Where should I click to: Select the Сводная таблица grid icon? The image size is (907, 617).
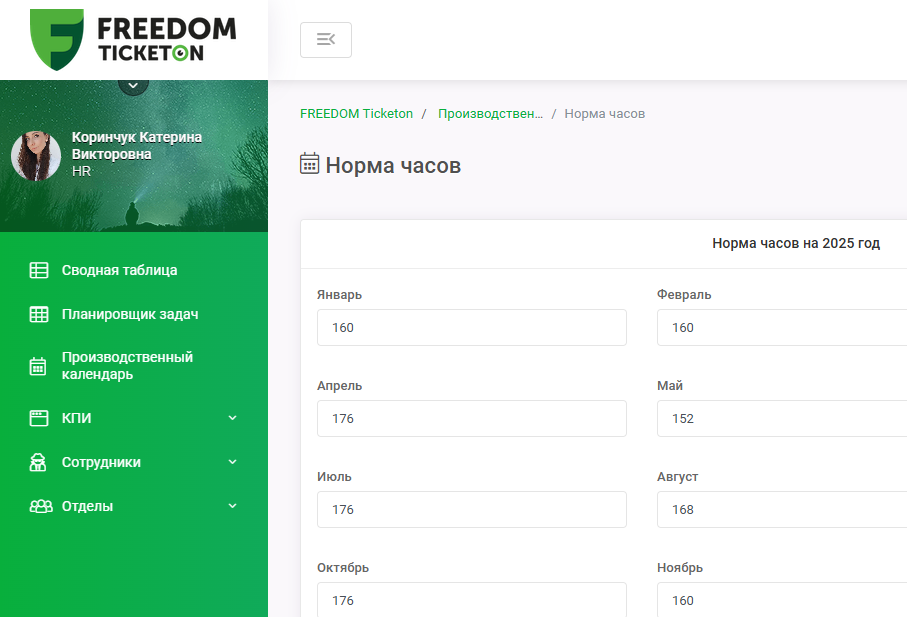coord(38,270)
